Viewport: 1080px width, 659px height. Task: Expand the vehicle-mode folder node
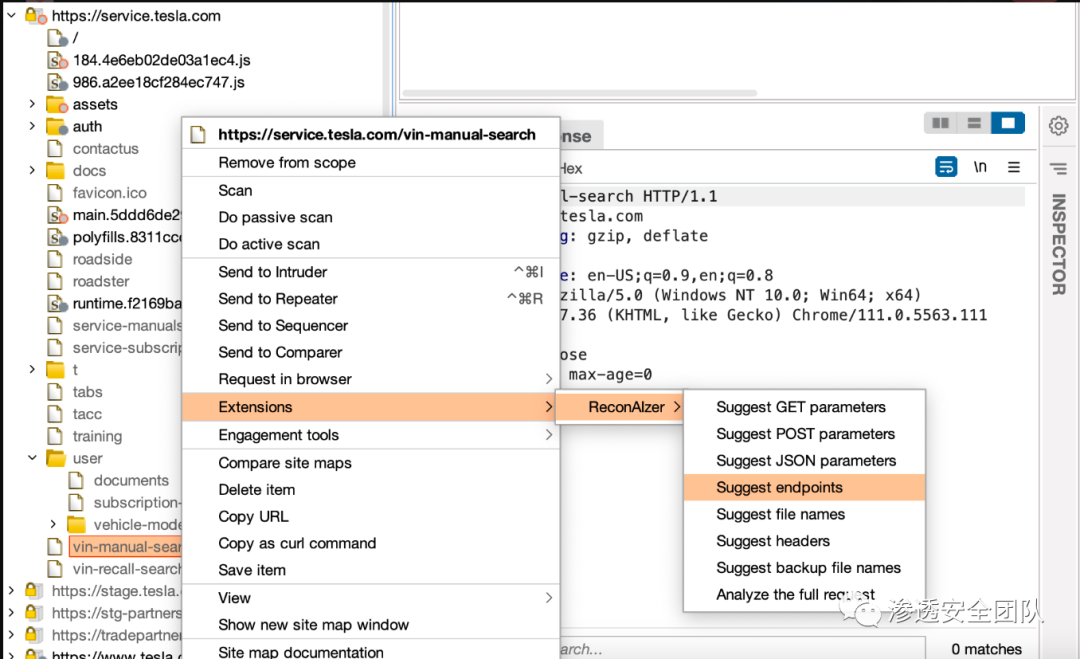click(53, 524)
